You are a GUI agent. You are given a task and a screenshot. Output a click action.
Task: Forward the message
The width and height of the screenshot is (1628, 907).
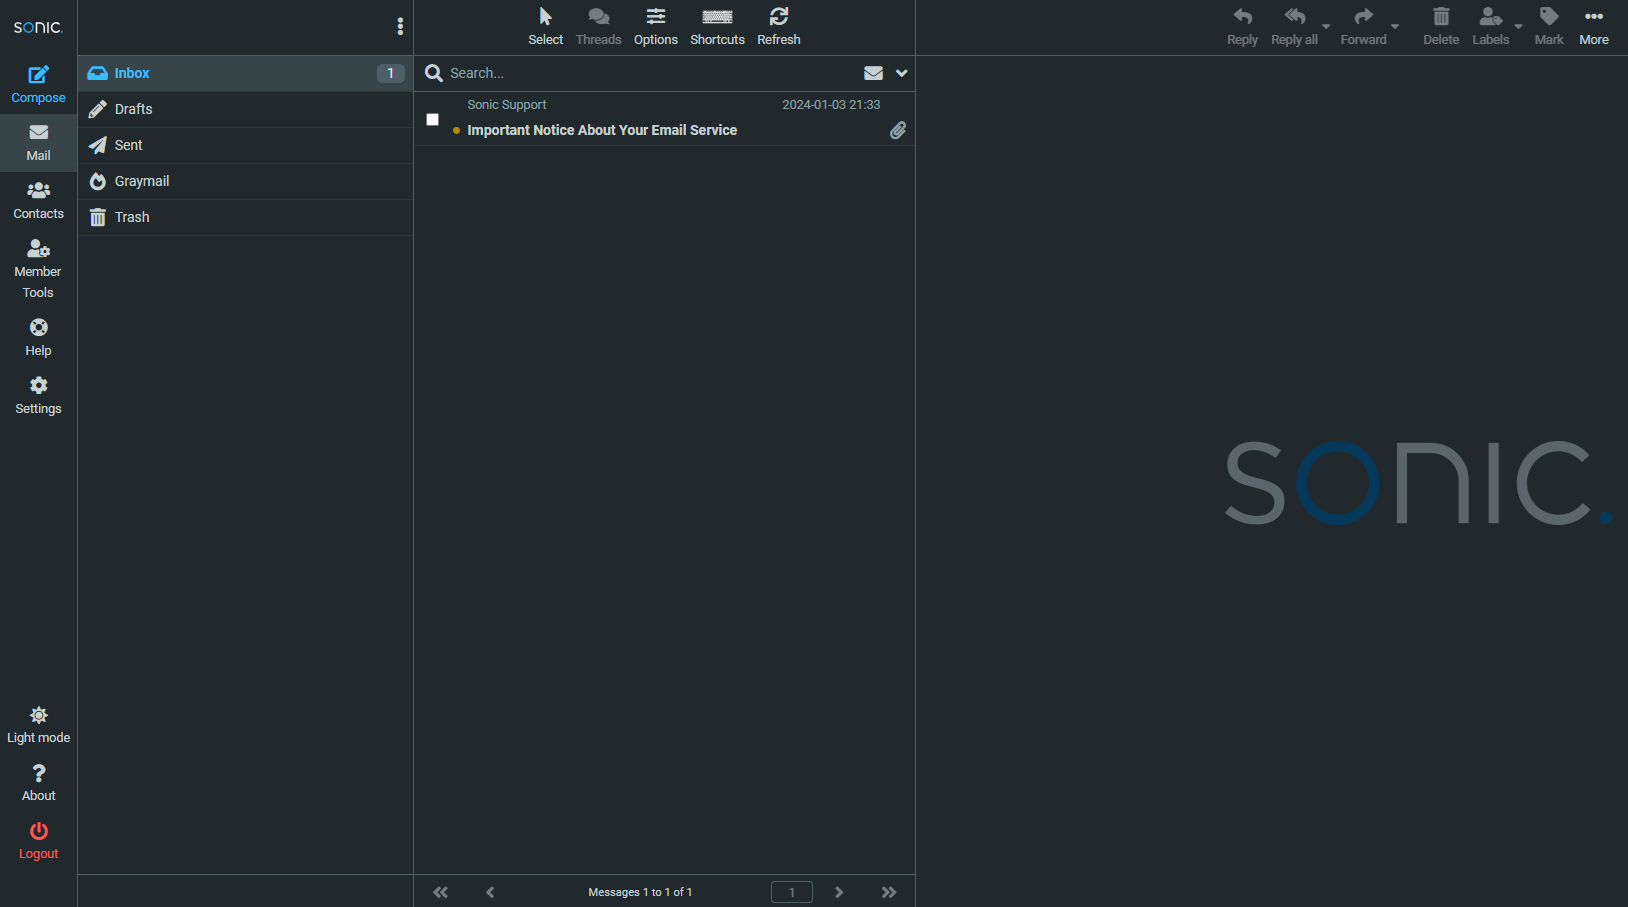click(1363, 27)
